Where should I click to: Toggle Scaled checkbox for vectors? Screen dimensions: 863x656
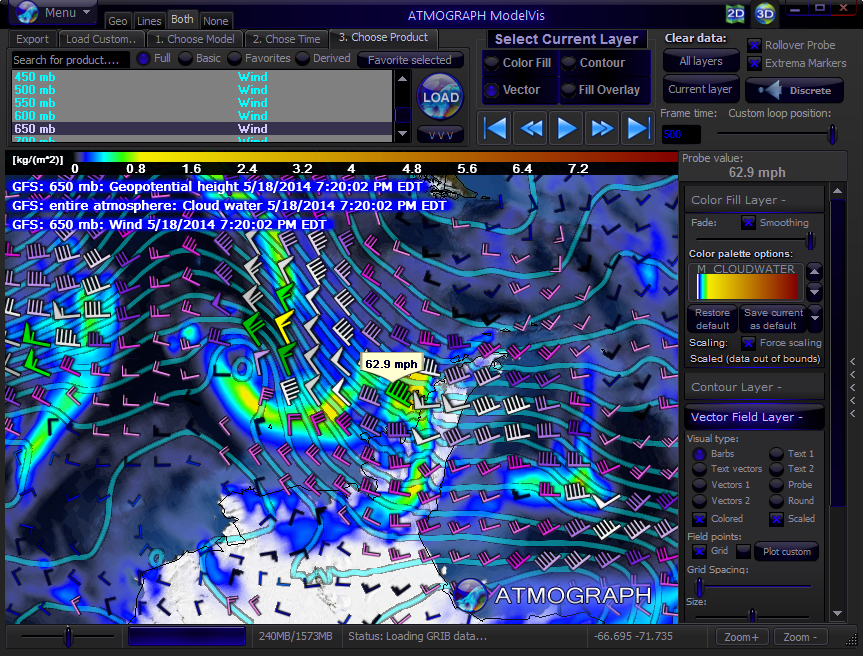click(x=776, y=519)
